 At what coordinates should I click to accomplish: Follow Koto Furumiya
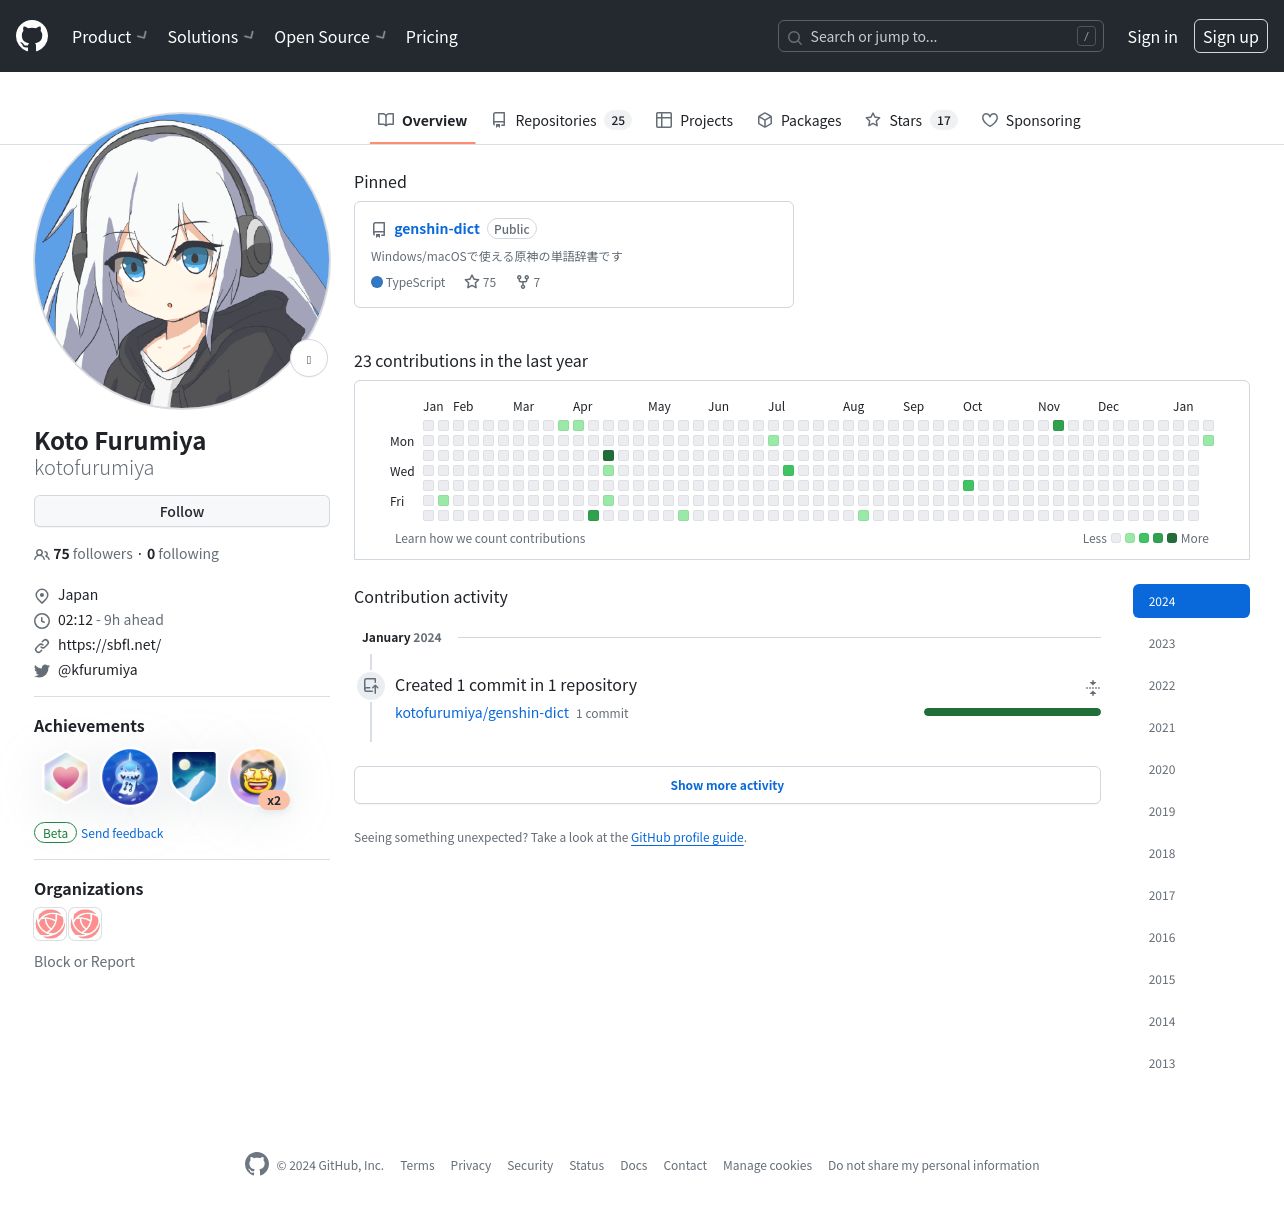[182, 511]
